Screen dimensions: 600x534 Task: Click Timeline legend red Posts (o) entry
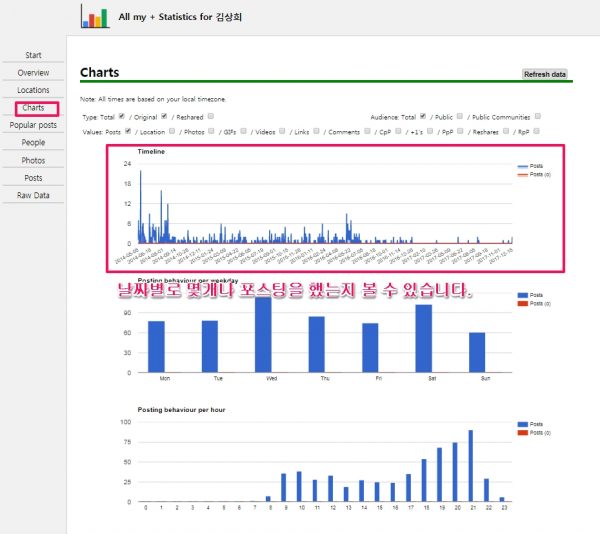(534, 174)
